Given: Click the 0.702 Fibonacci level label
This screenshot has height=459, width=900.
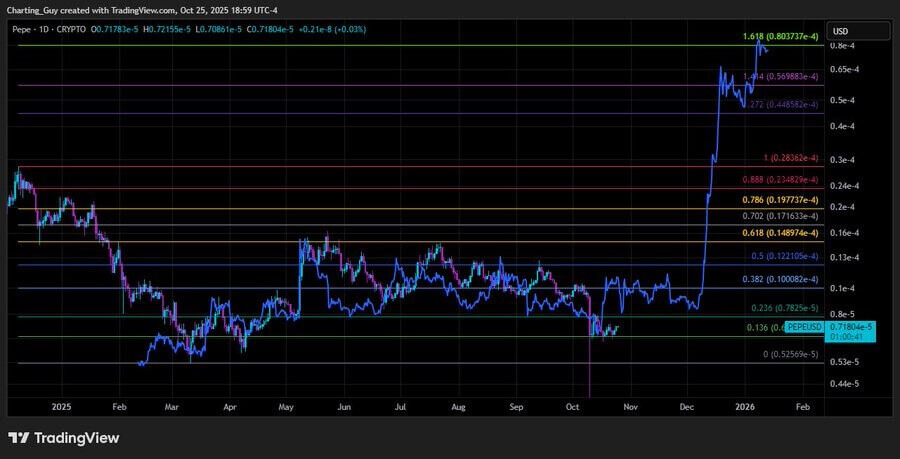Looking at the screenshot, I should pyautogui.click(x=780, y=216).
